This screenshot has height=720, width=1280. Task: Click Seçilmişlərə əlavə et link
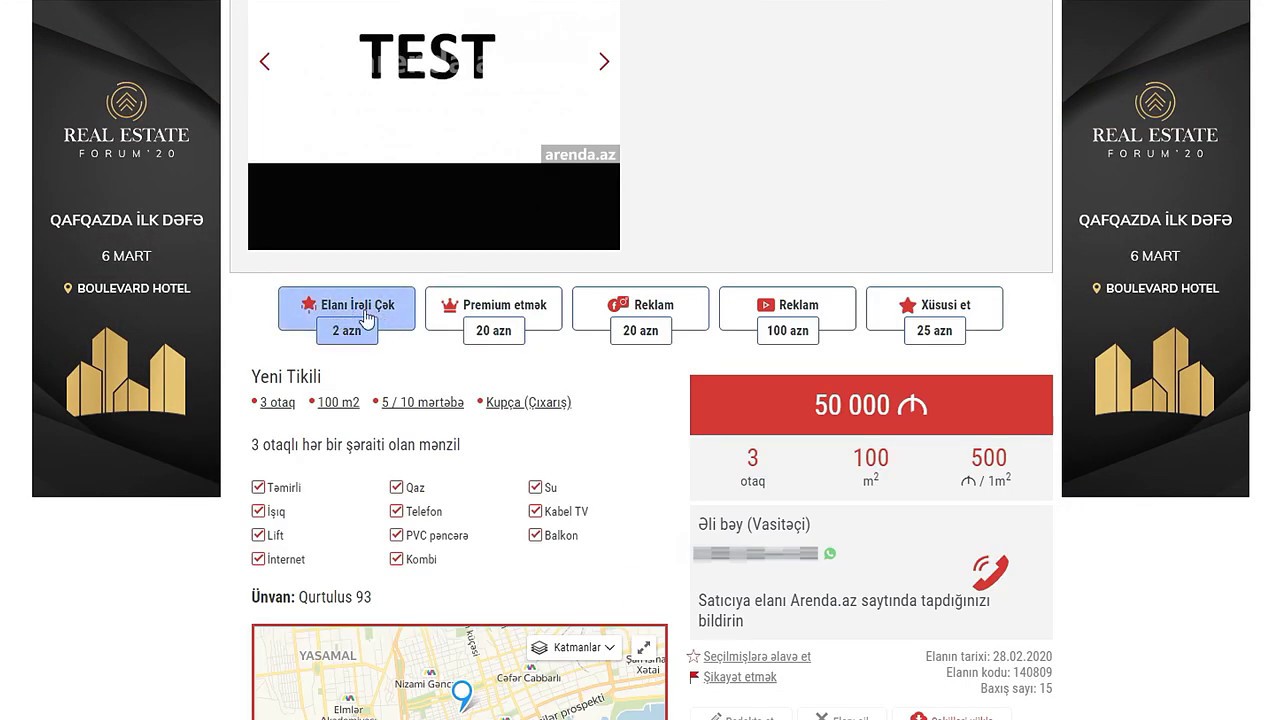click(x=757, y=657)
